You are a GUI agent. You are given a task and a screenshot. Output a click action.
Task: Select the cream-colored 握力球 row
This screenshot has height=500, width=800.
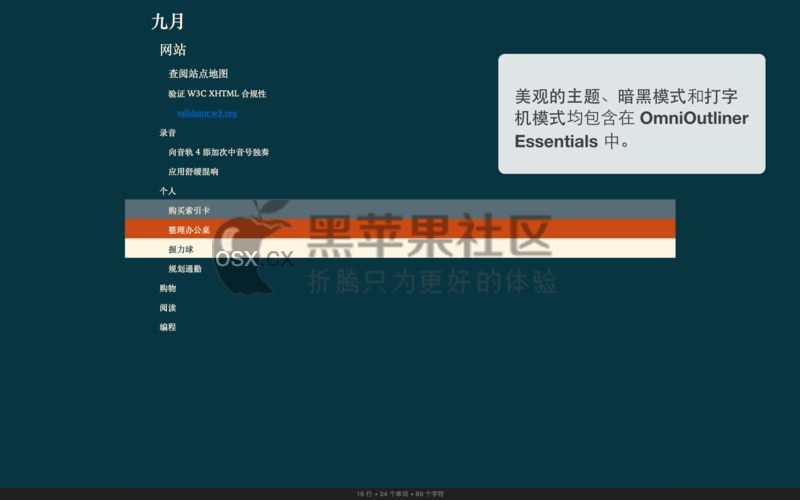point(400,248)
